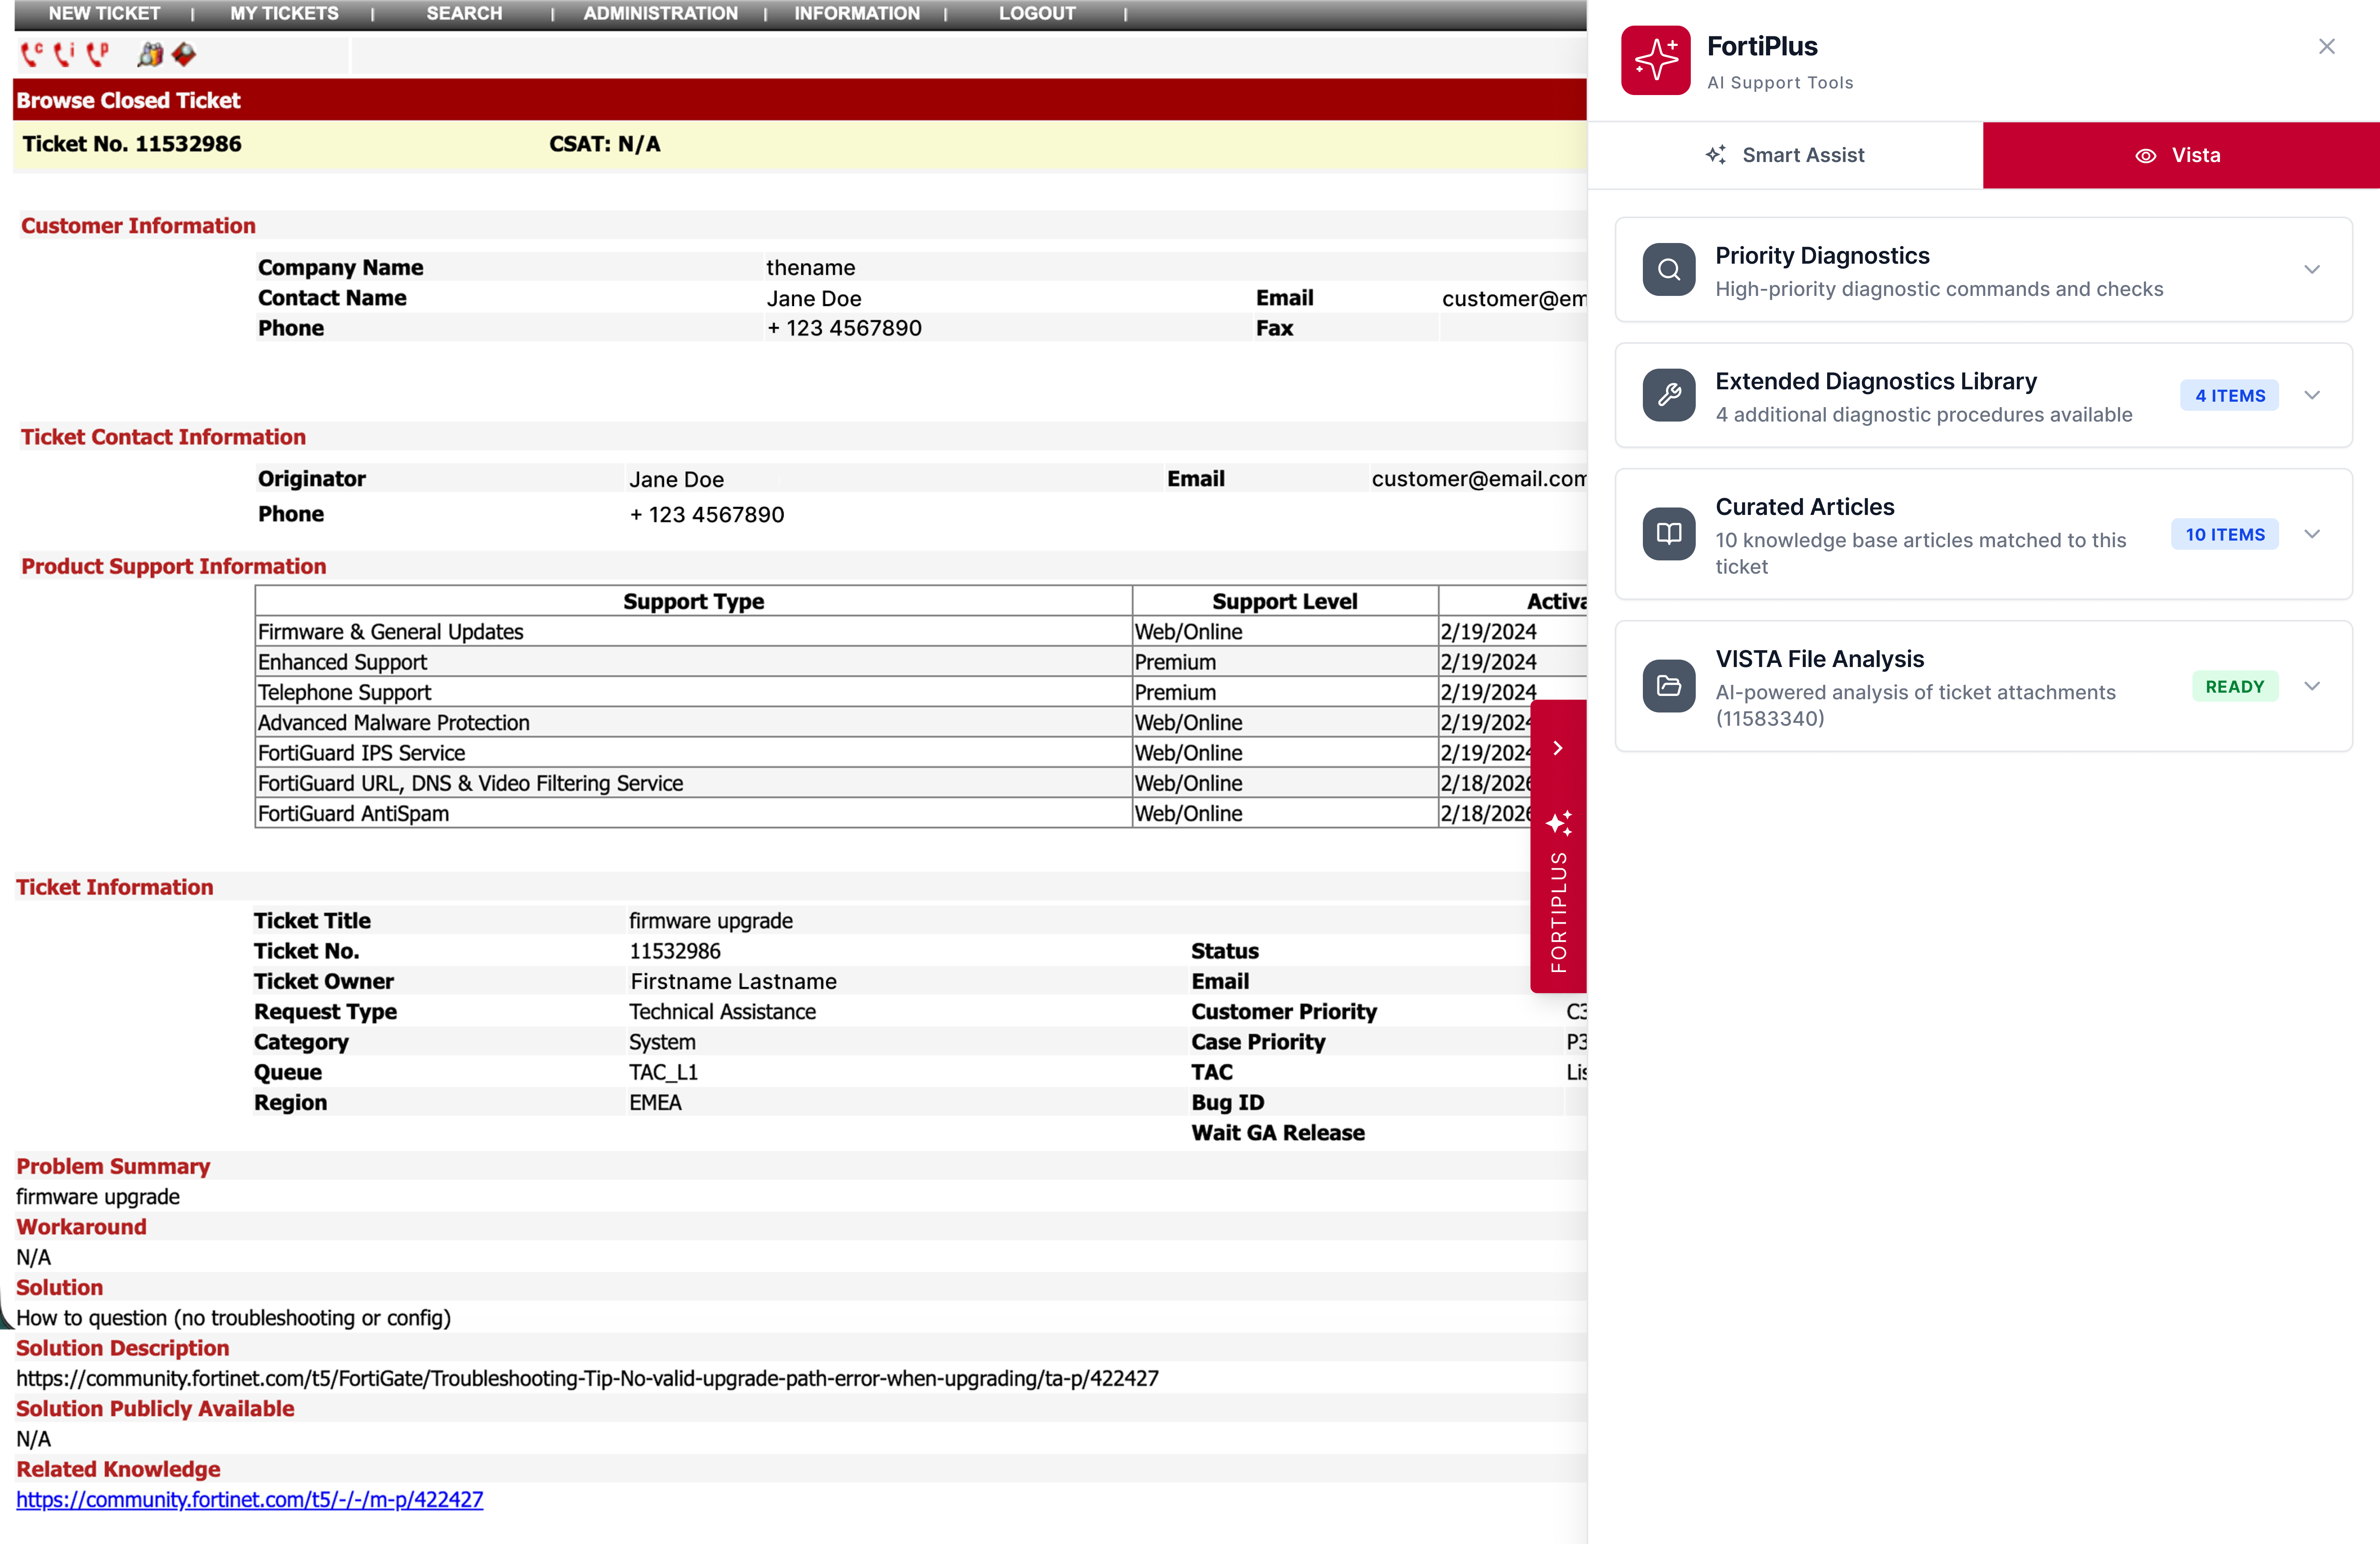This screenshot has height=1544, width=2380.
Task: Expand the Priority Diagnostics section
Action: pos(2312,269)
